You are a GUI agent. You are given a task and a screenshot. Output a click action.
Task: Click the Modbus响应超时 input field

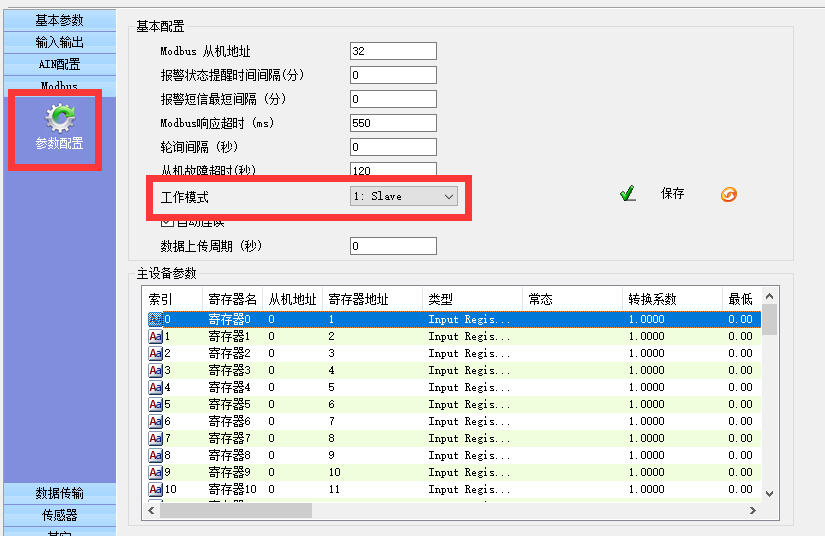click(x=393, y=123)
